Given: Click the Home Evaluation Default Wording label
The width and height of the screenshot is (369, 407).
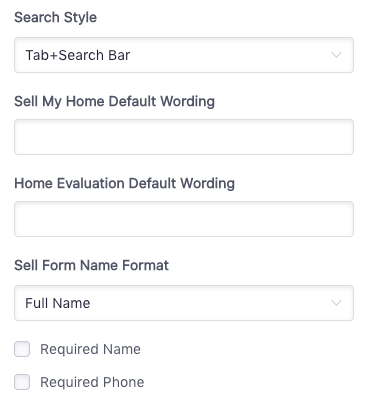Looking at the screenshot, I should 125,183.
